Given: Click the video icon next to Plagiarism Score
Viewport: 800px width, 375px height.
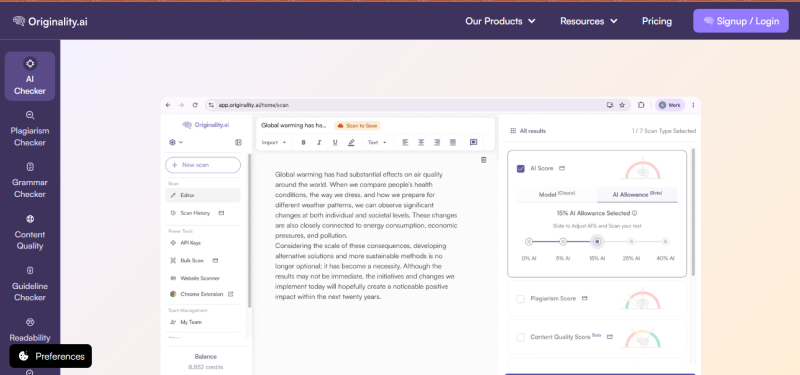Looking at the screenshot, I should (x=585, y=298).
